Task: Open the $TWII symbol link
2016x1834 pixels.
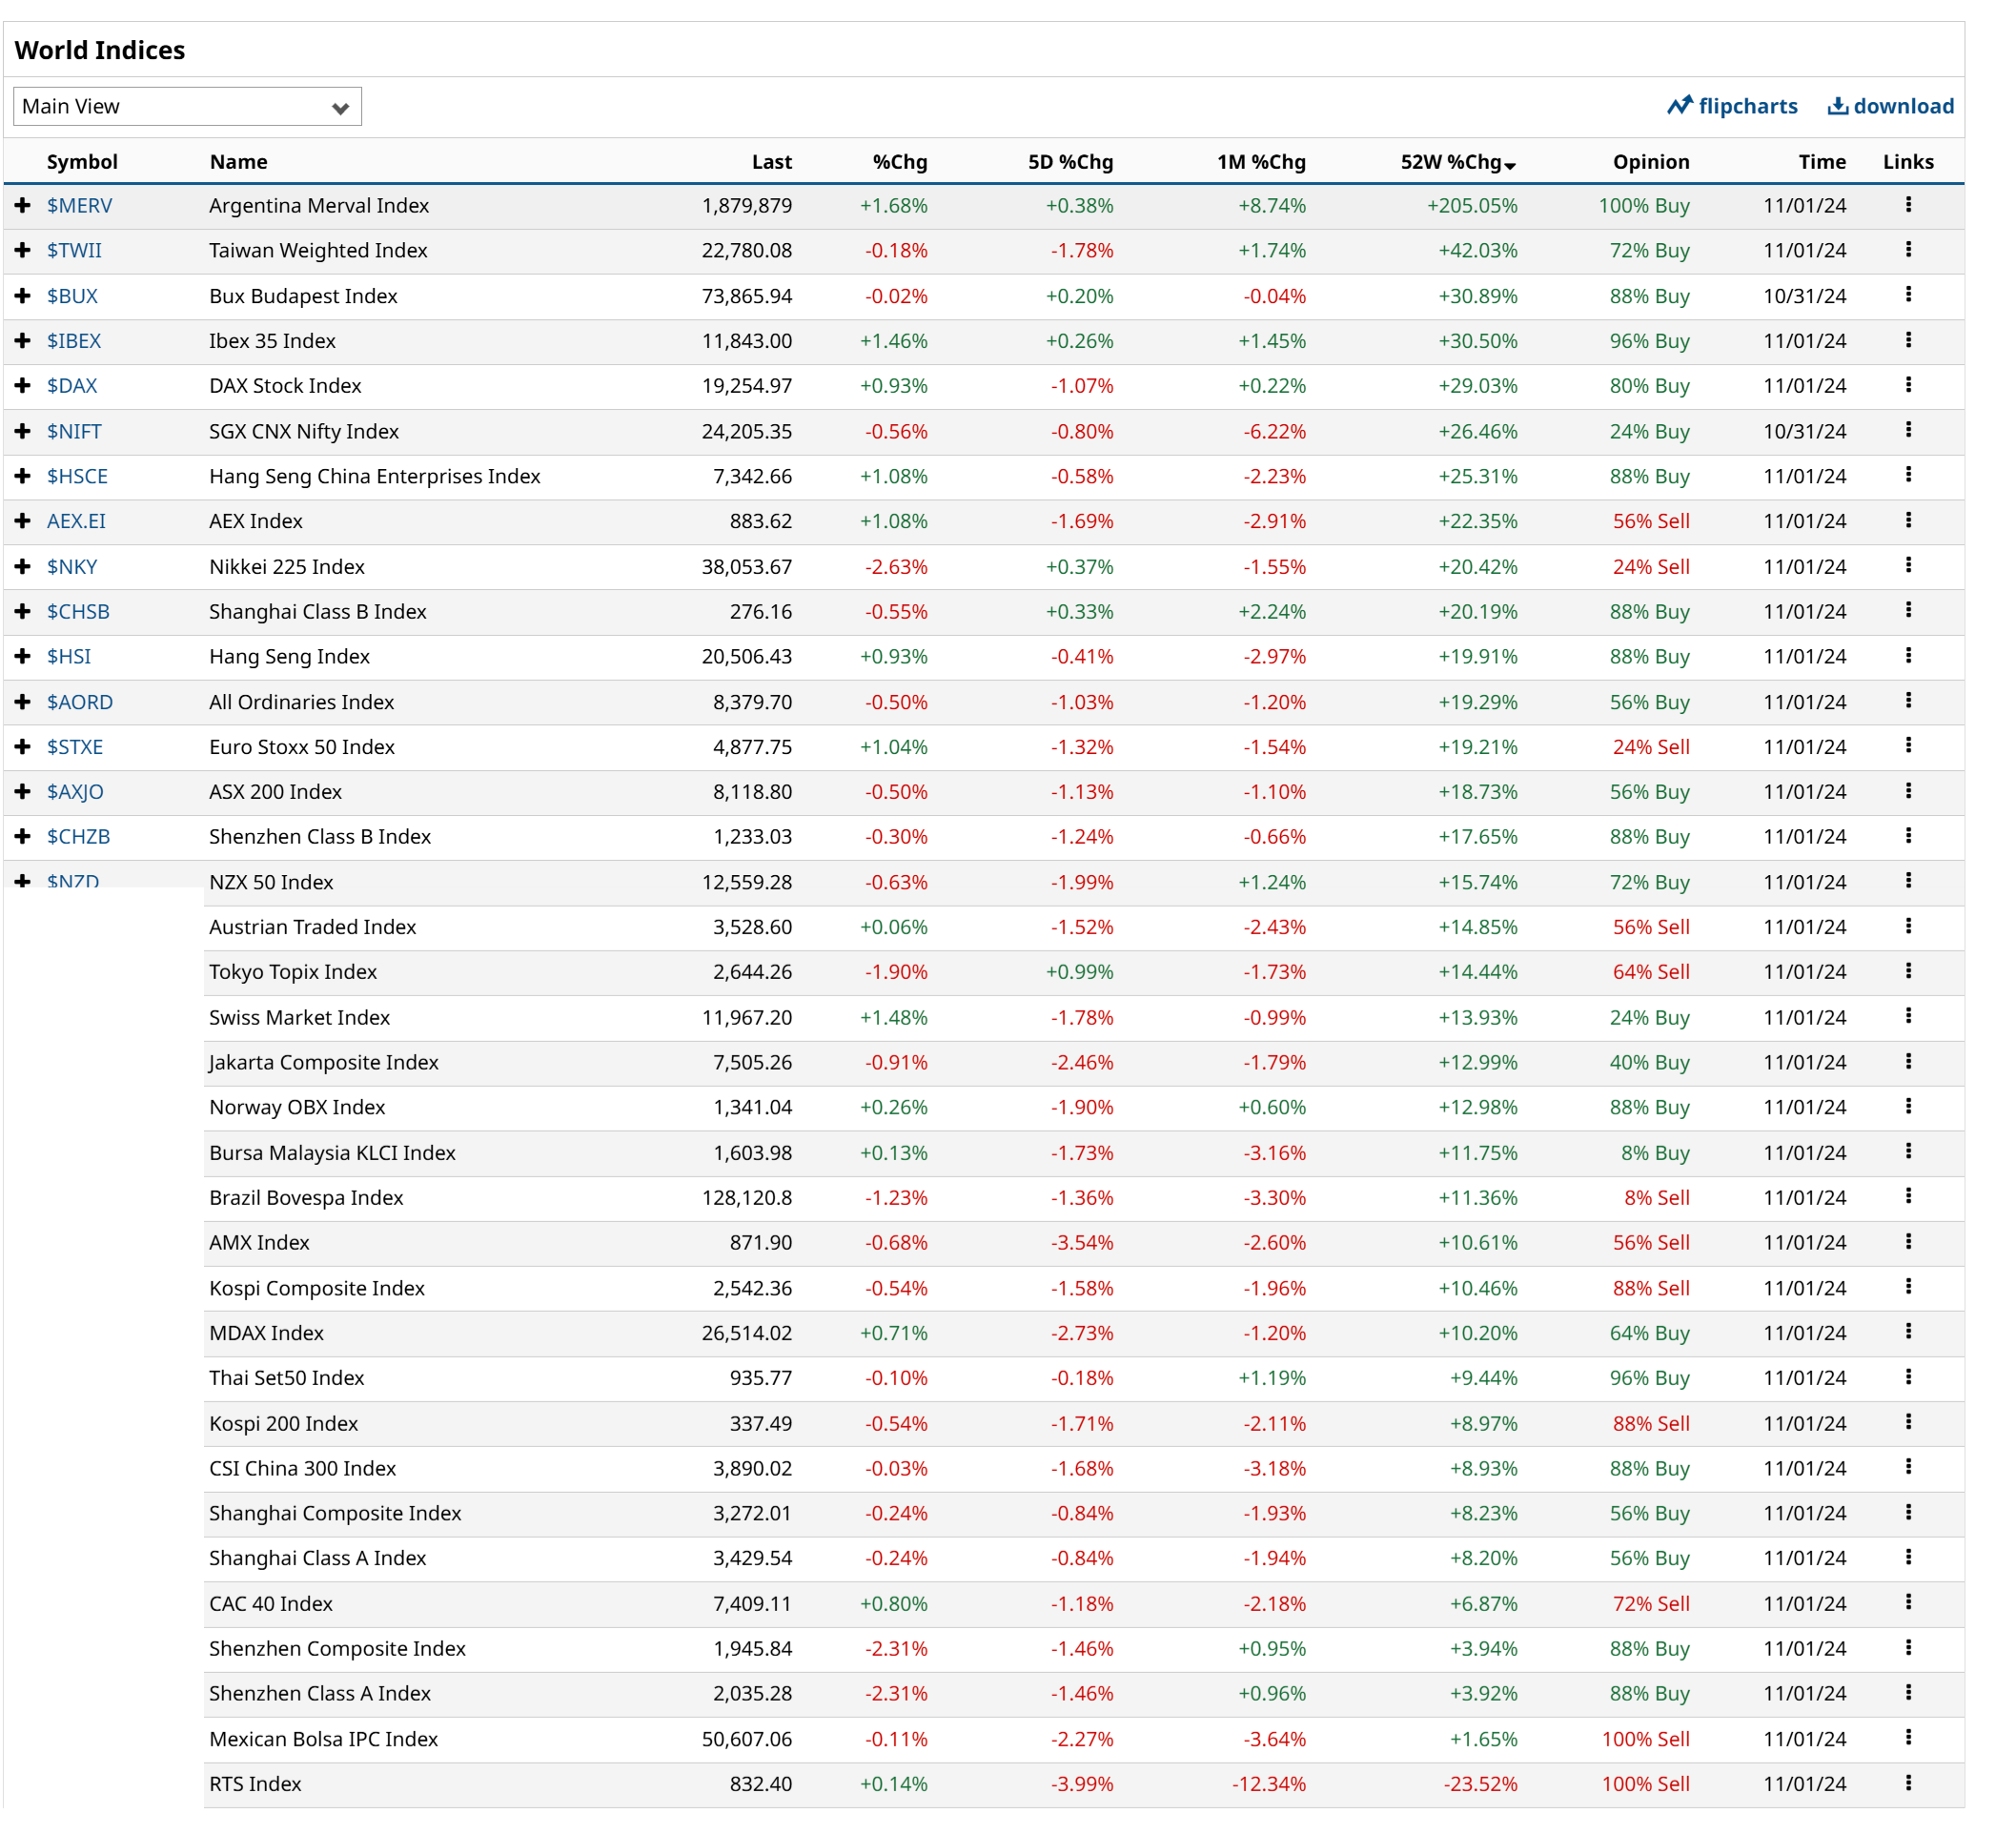Action: [x=74, y=250]
